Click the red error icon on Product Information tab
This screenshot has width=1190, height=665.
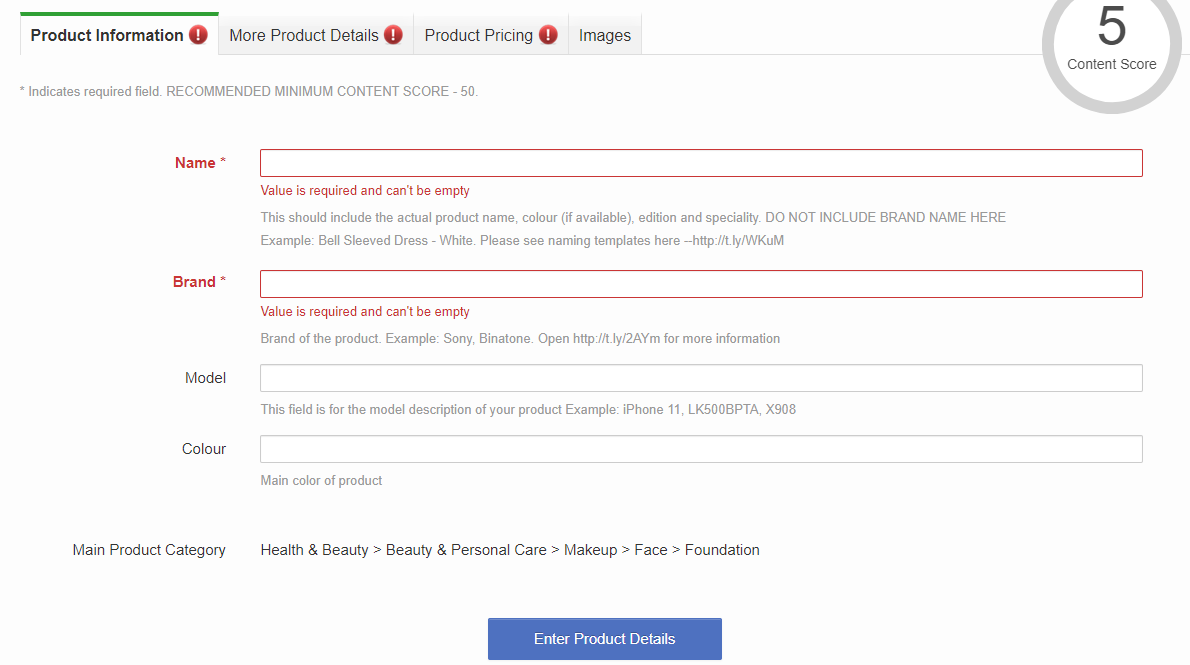[198, 35]
